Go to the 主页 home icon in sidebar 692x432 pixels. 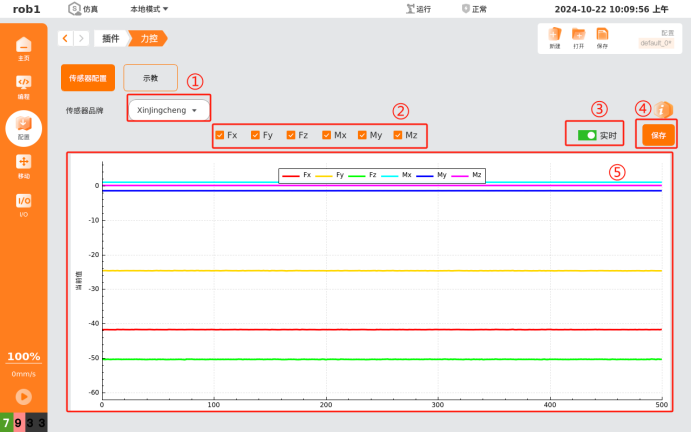[x=23, y=46]
